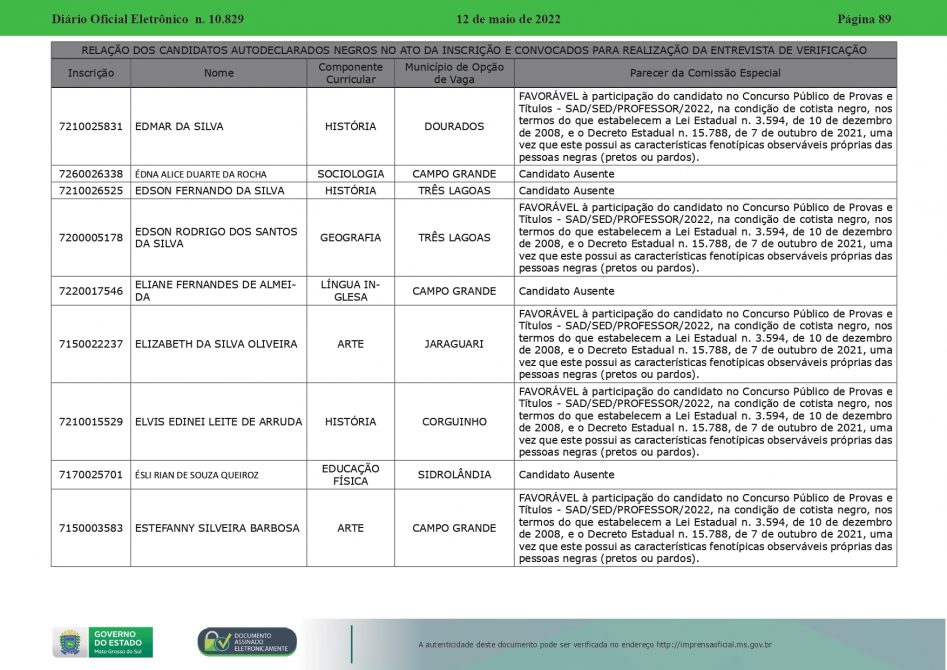This screenshot has height=670, width=947.
Task: Click the date 12 de maio de 2022
Action: 508,19
